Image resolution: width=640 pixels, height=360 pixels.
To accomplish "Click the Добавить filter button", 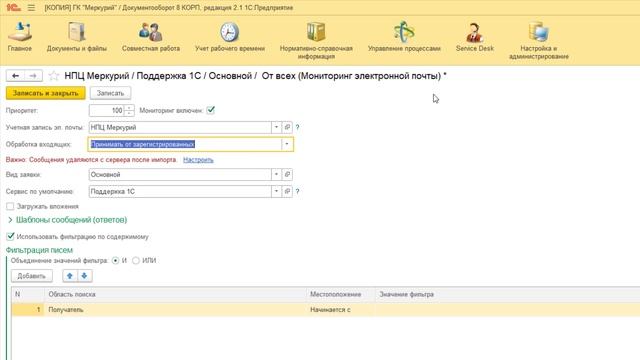I will pyautogui.click(x=31, y=276).
